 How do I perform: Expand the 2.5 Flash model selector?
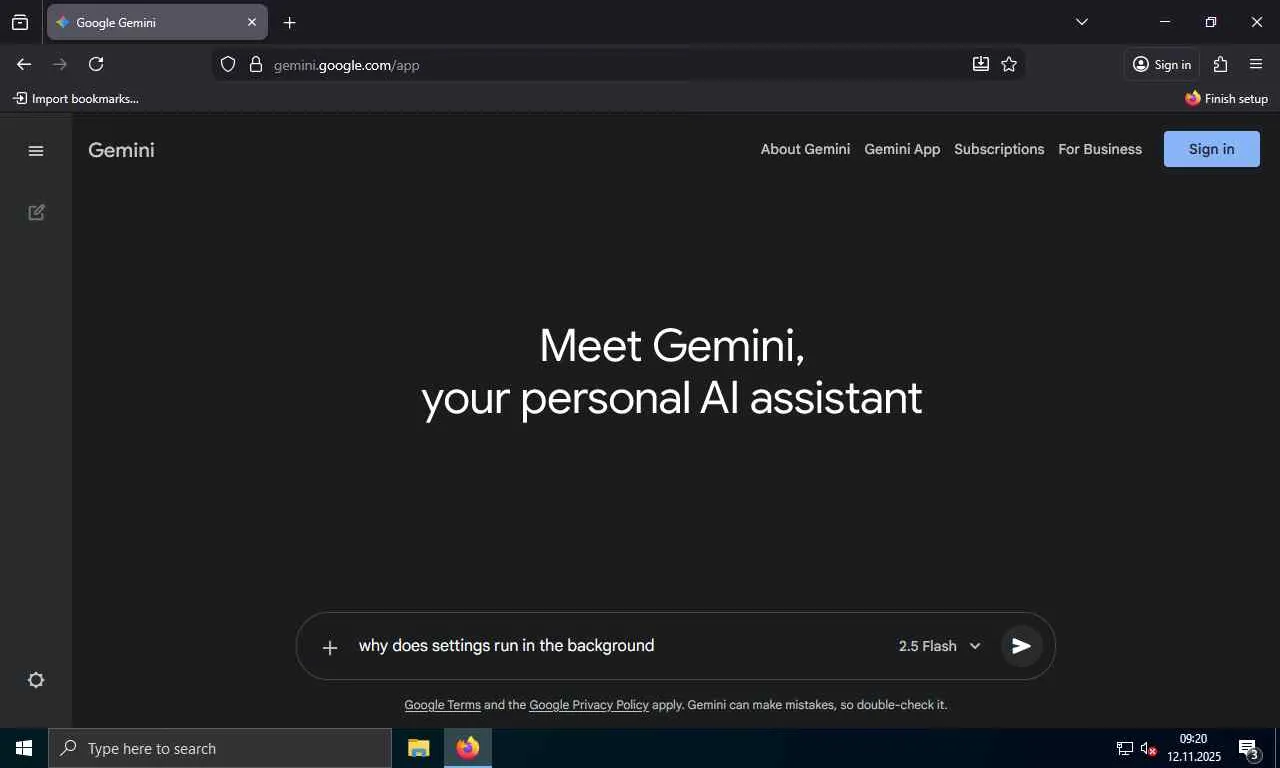[939, 646]
